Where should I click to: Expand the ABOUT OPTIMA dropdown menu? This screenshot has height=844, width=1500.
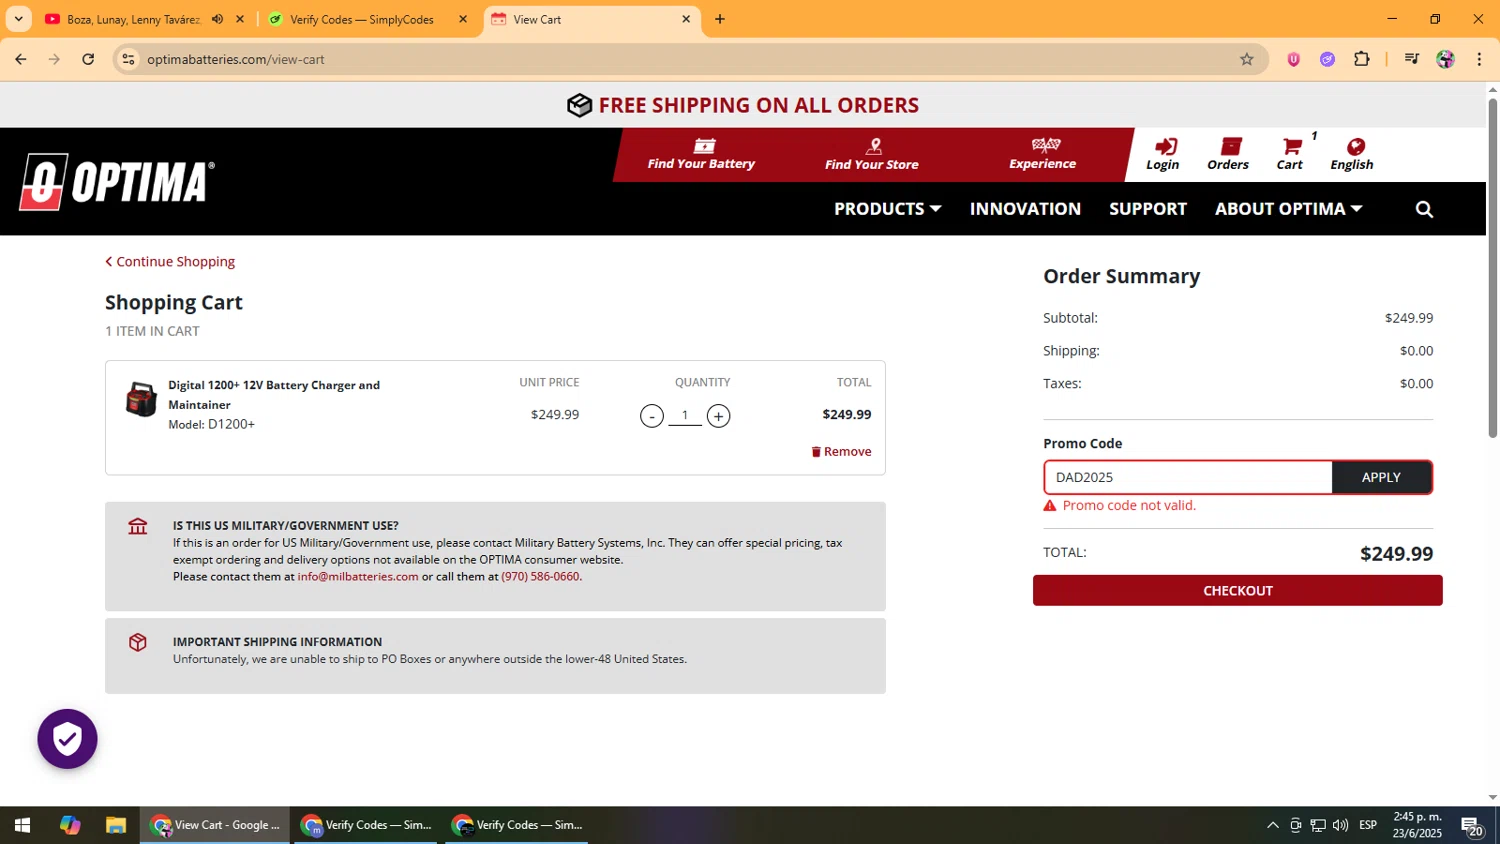click(x=1288, y=209)
